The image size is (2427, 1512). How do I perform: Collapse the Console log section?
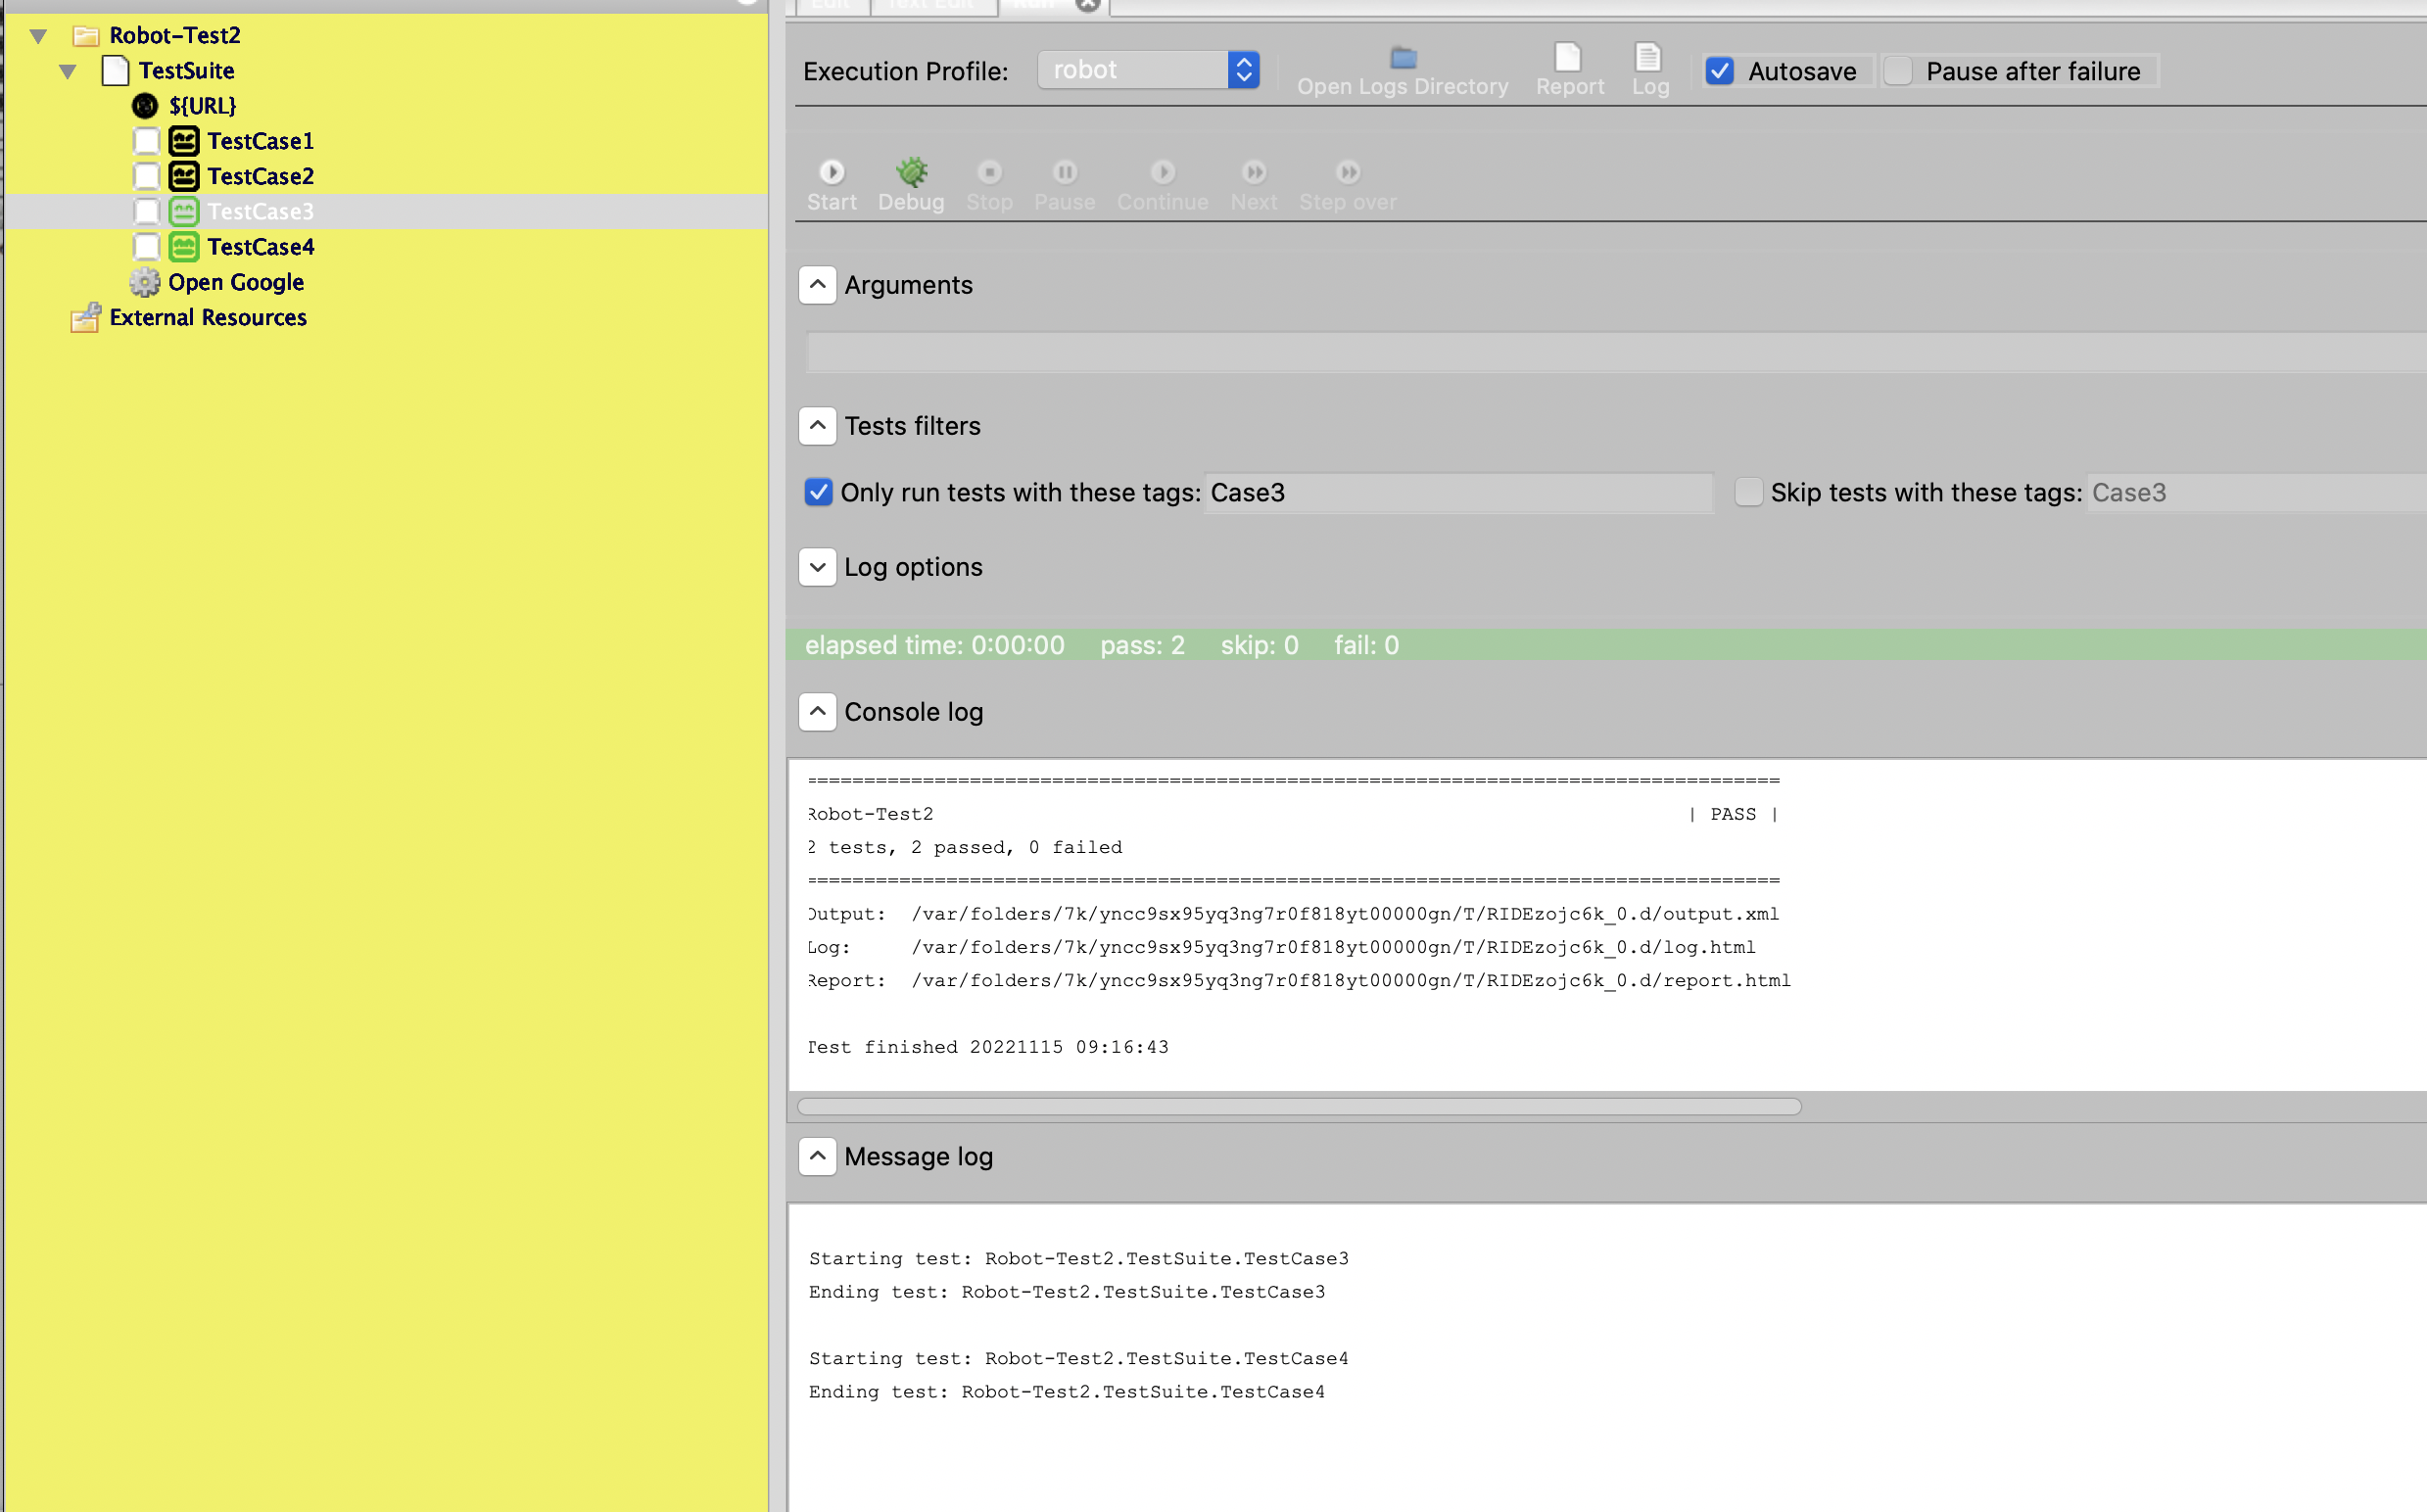(817, 712)
